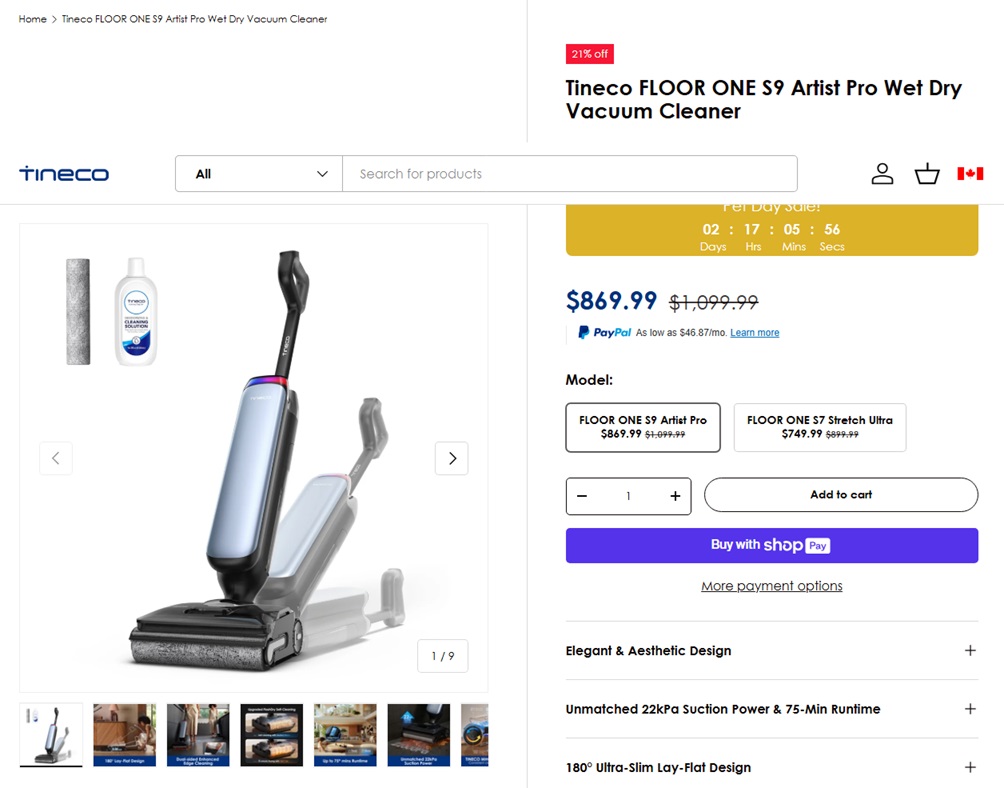Click the PayPal Learn more link
This screenshot has height=788, width=1004.
click(x=754, y=333)
